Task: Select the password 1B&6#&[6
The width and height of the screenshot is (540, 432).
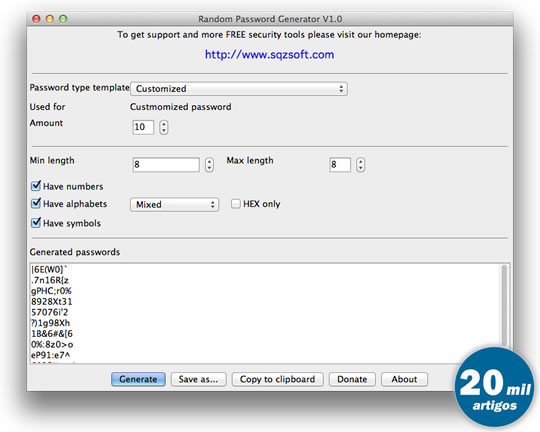Action: coord(52,333)
